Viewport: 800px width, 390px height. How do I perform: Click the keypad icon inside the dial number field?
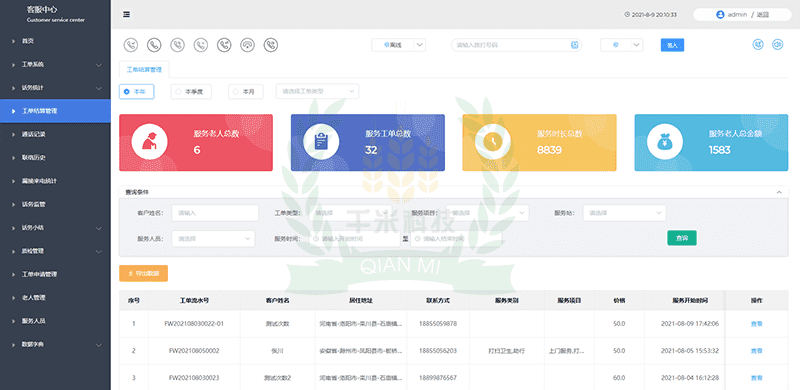pyautogui.click(x=574, y=45)
